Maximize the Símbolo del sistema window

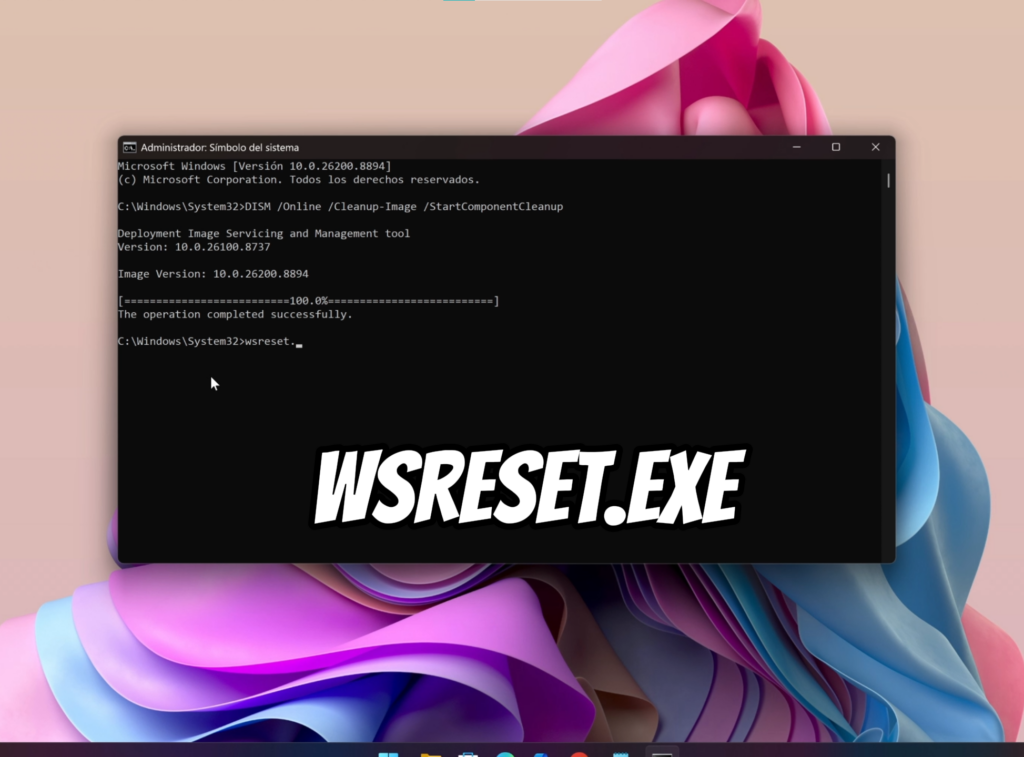[x=836, y=147]
